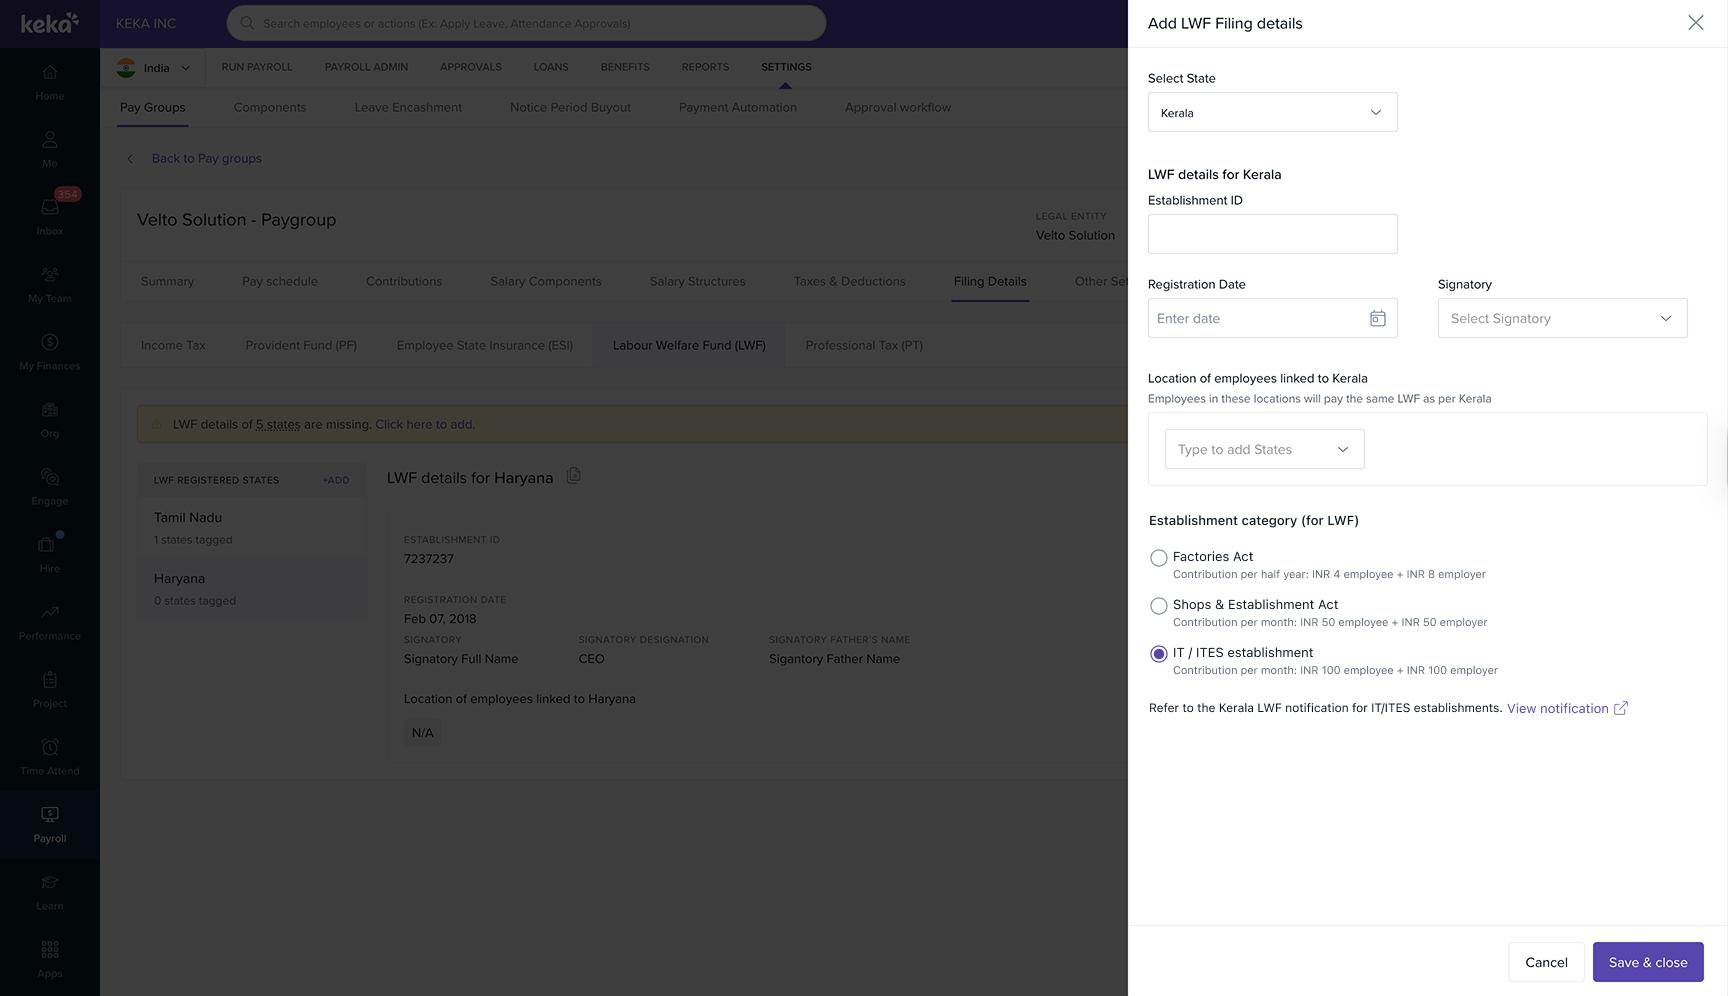This screenshot has width=1728, height=996.
Task: Open the Select Signatory dropdown
Action: (x=1561, y=319)
